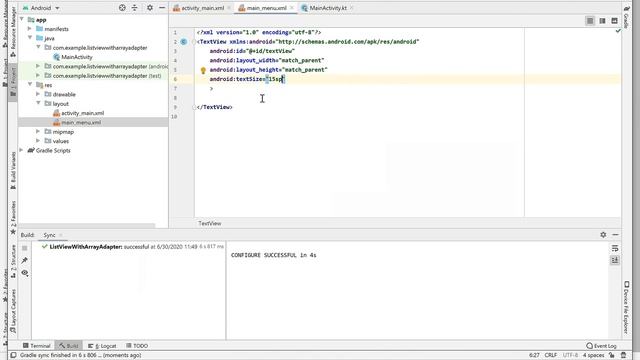
Task: Switch editor to Split view mode
Action: click(602, 21)
